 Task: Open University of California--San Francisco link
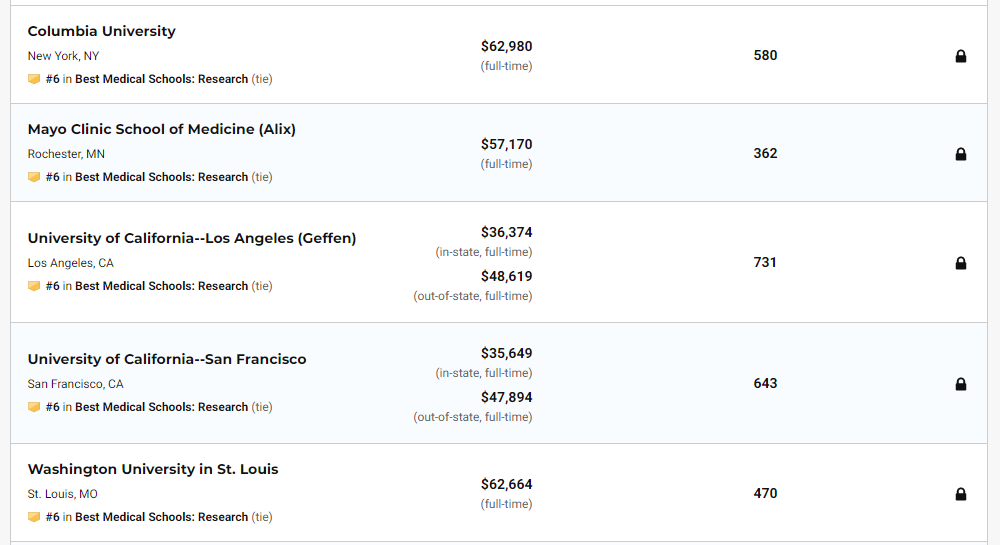(x=167, y=359)
